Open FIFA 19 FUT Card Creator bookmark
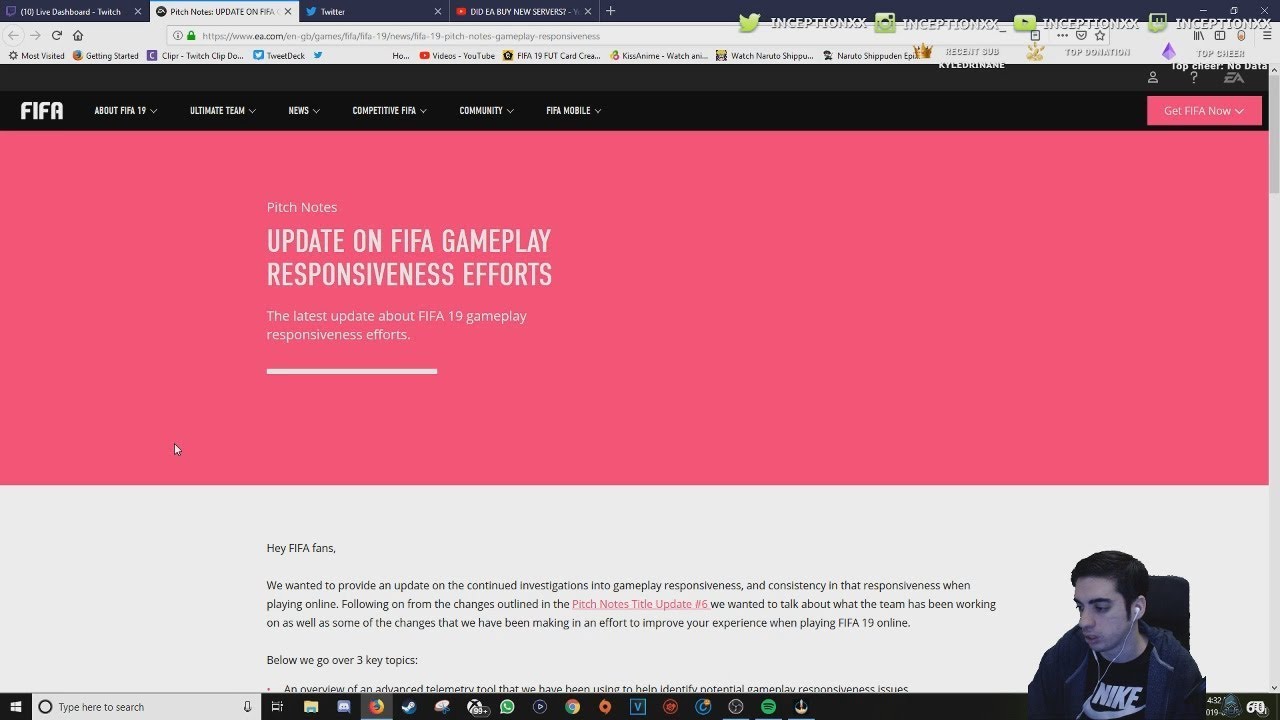This screenshot has height=720, width=1280. click(x=552, y=56)
